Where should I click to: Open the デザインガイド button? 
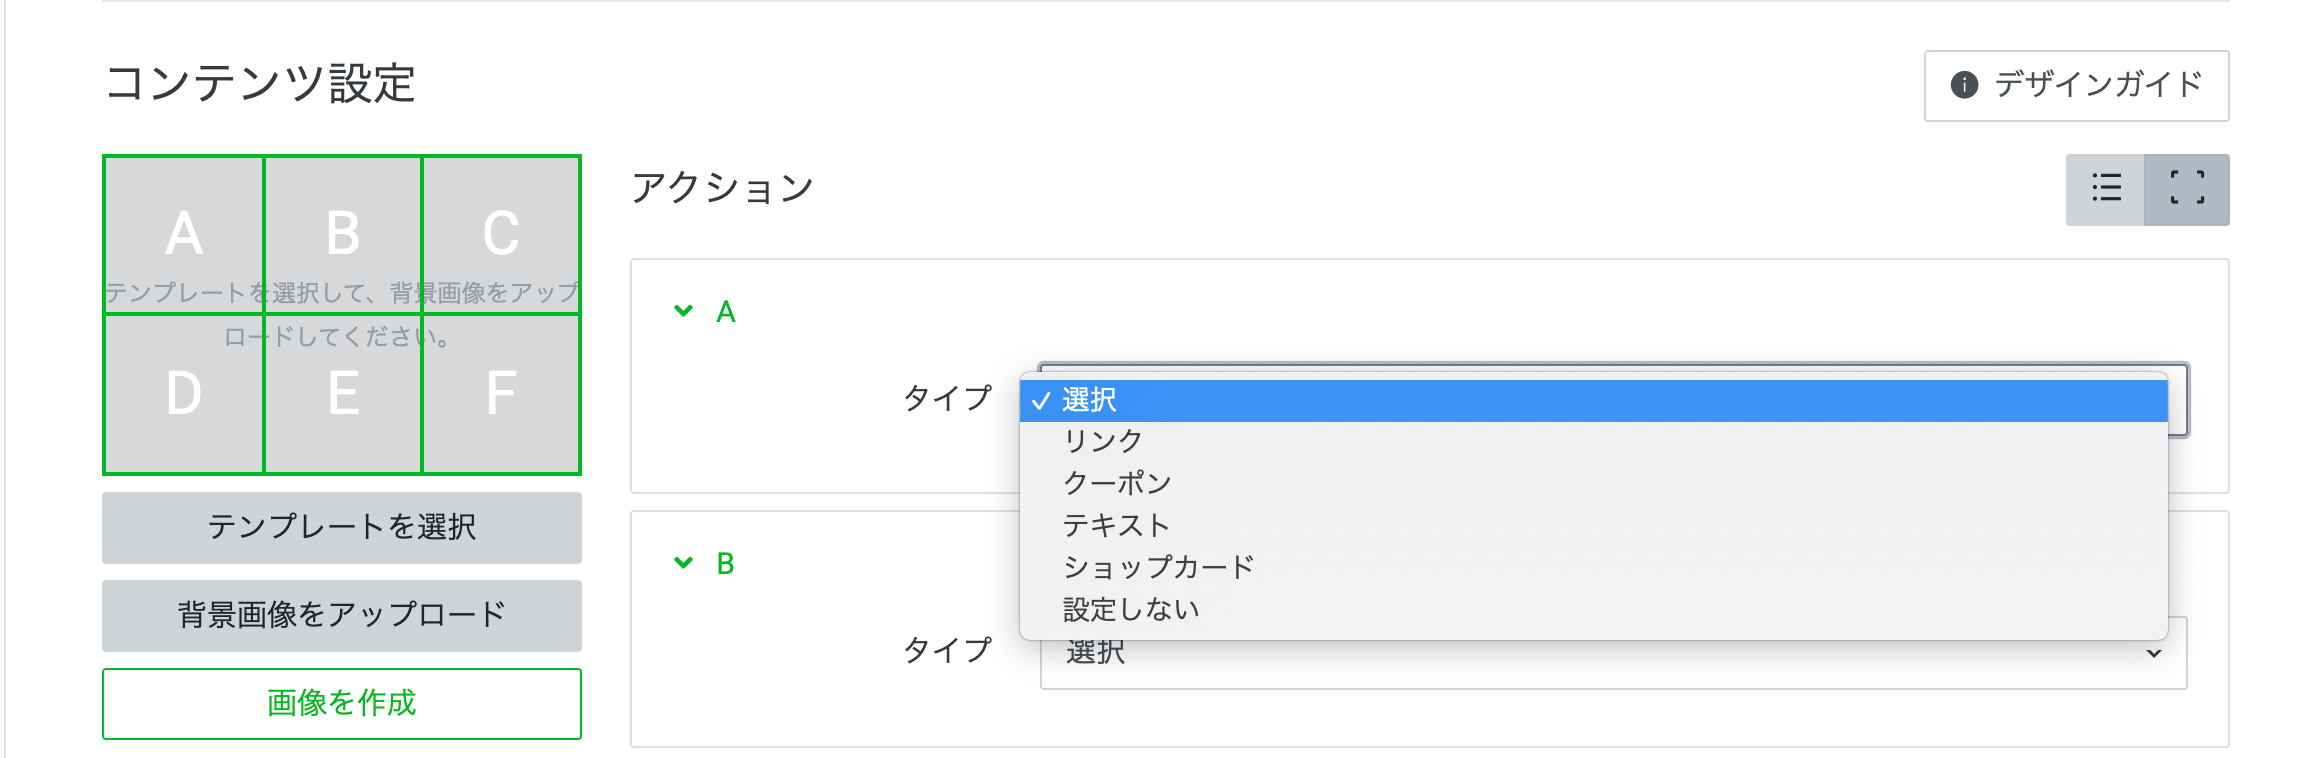(2076, 85)
